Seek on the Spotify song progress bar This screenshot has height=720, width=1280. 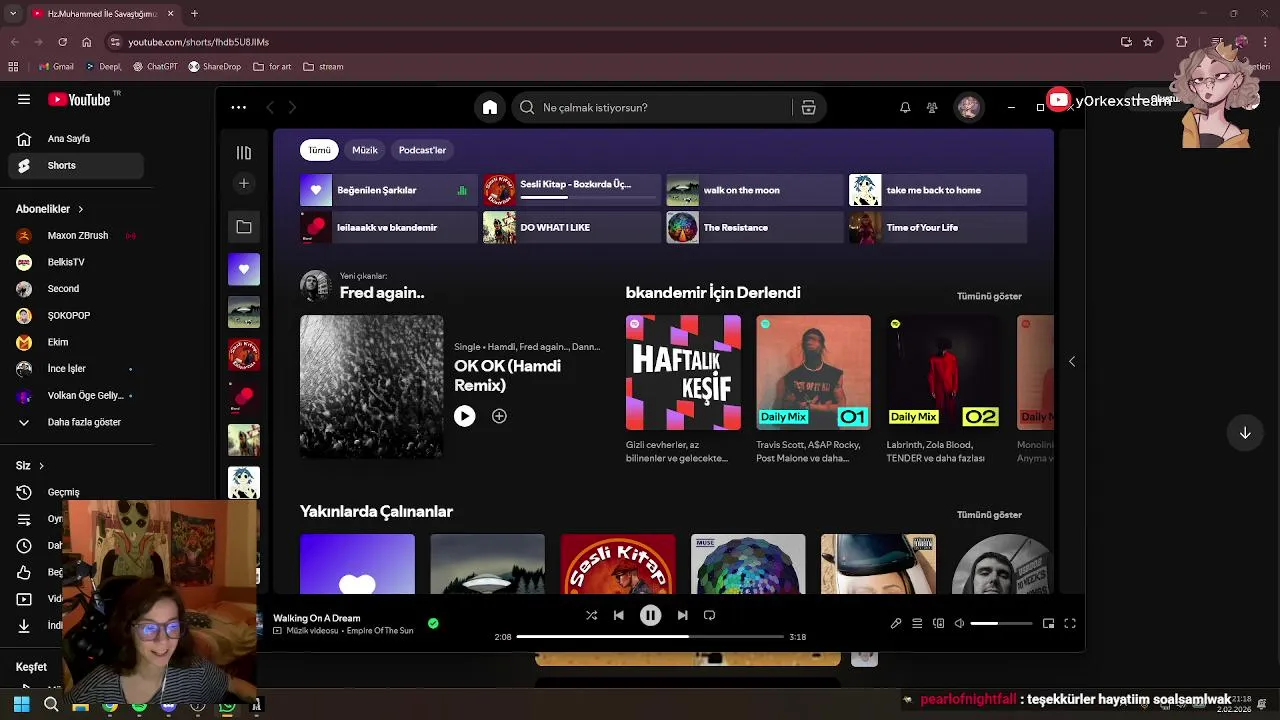[650, 637]
